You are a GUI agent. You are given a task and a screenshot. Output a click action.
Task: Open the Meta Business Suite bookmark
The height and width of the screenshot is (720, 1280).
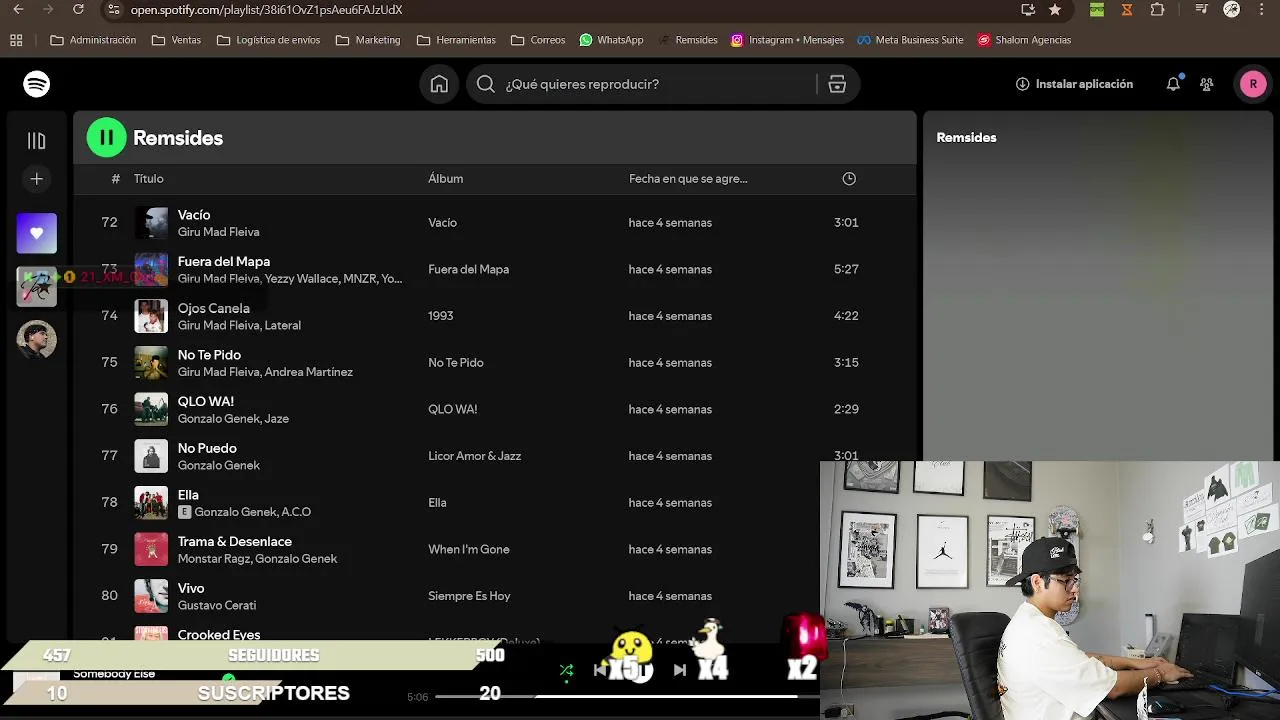910,40
